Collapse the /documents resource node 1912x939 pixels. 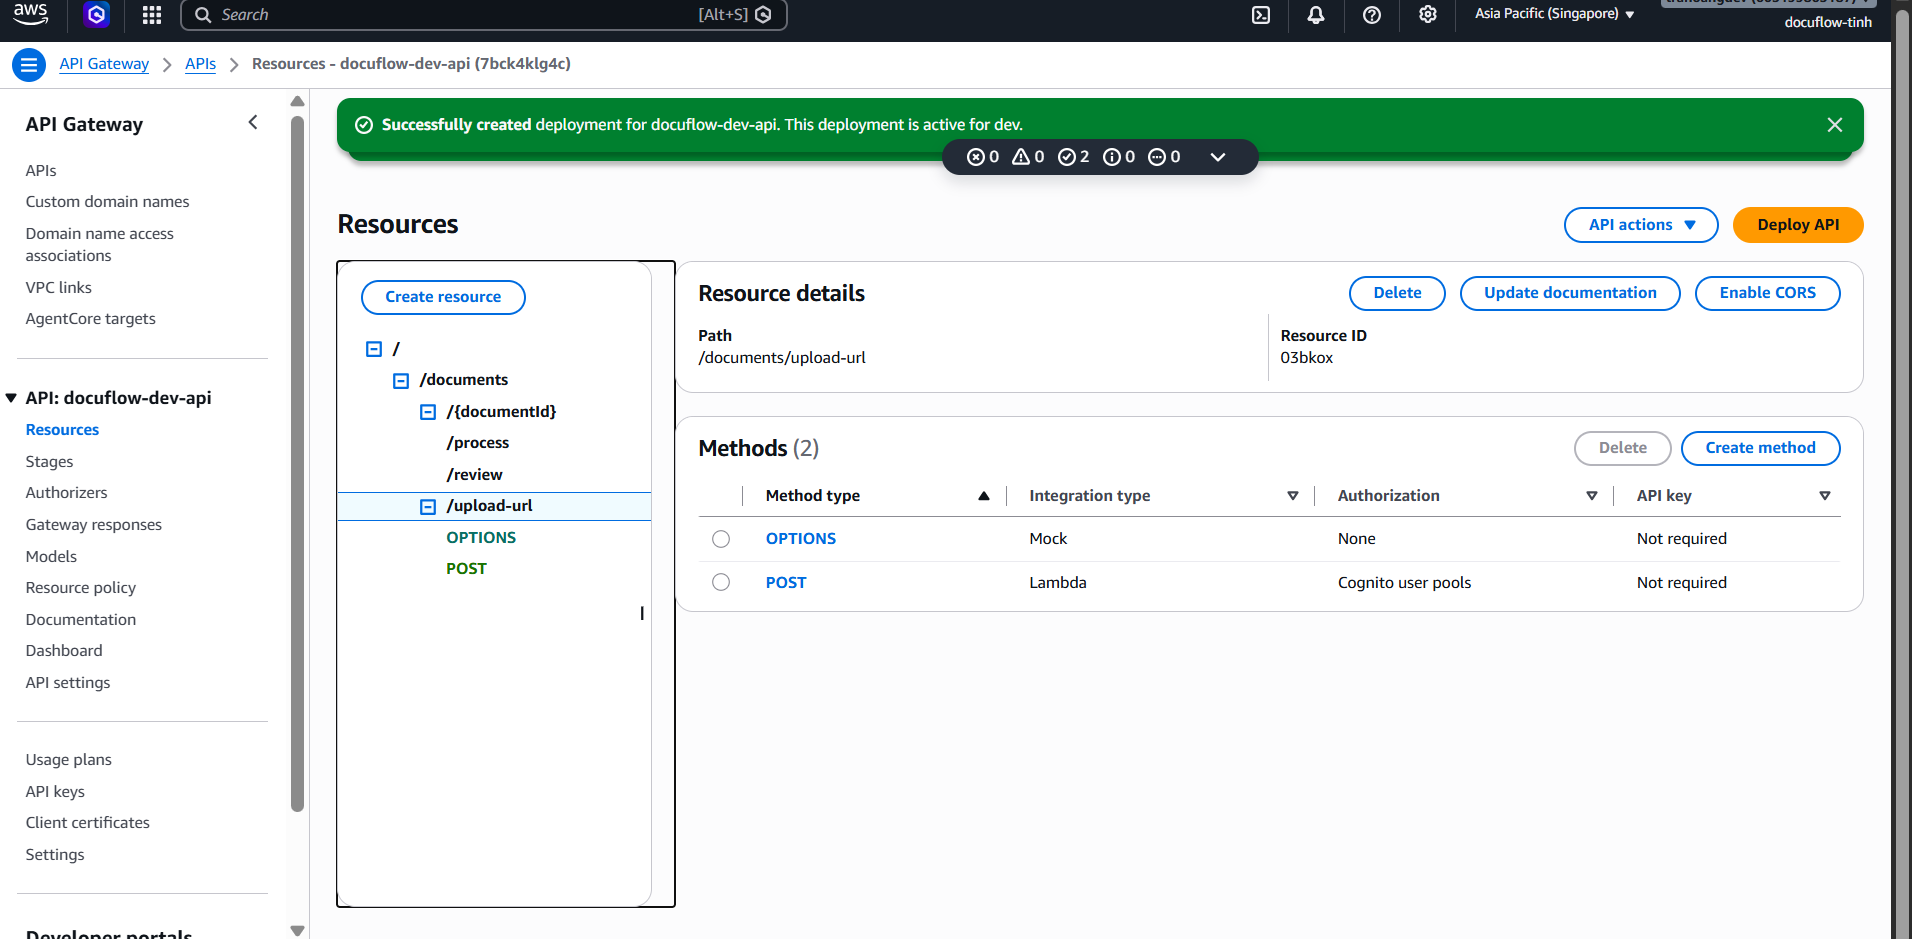(401, 381)
